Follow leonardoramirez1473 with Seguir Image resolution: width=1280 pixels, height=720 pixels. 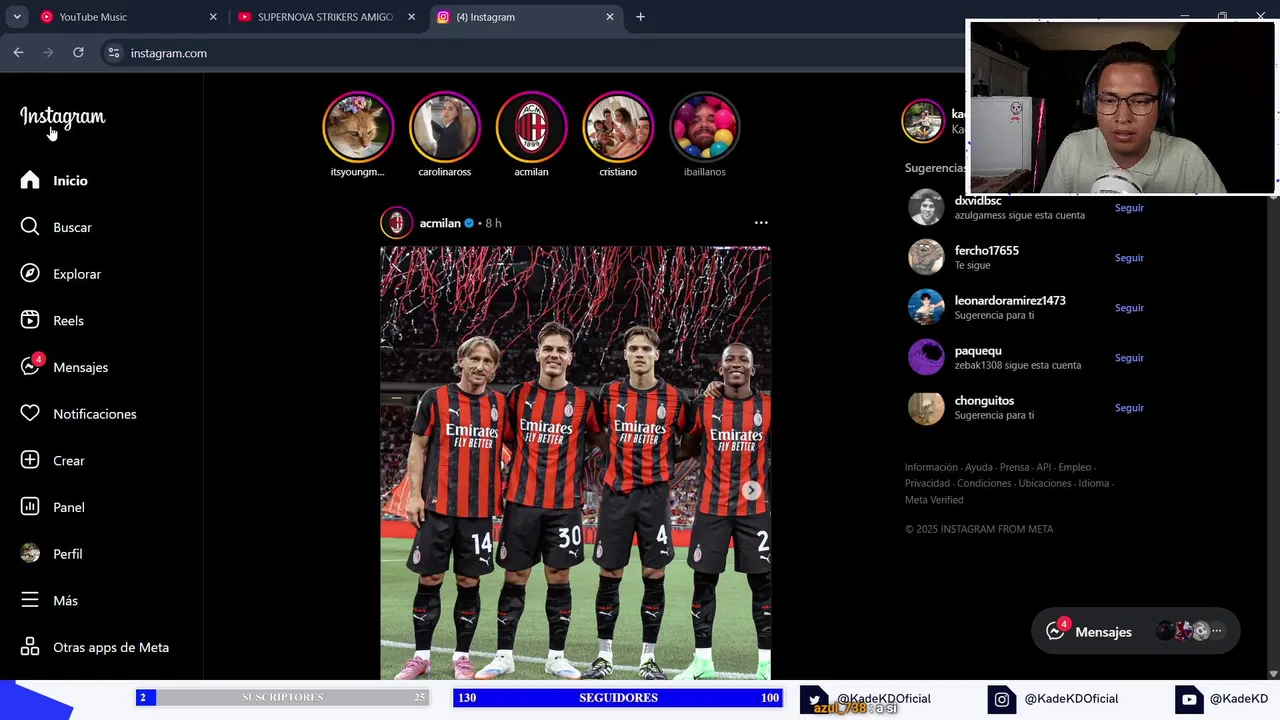pos(1129,308)
